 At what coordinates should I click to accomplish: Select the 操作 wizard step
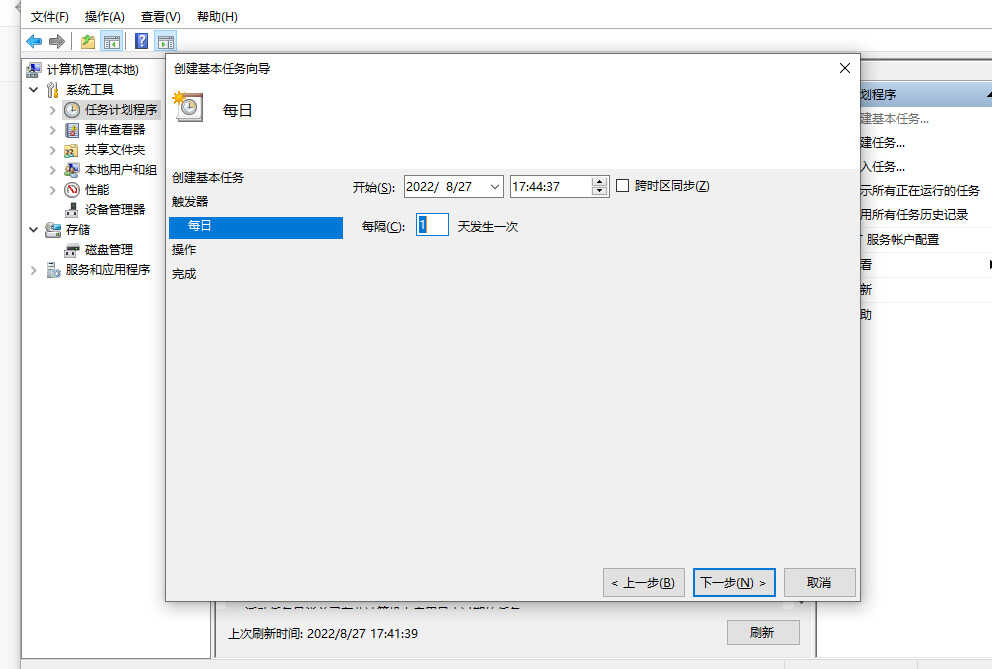tap(184, 250)
